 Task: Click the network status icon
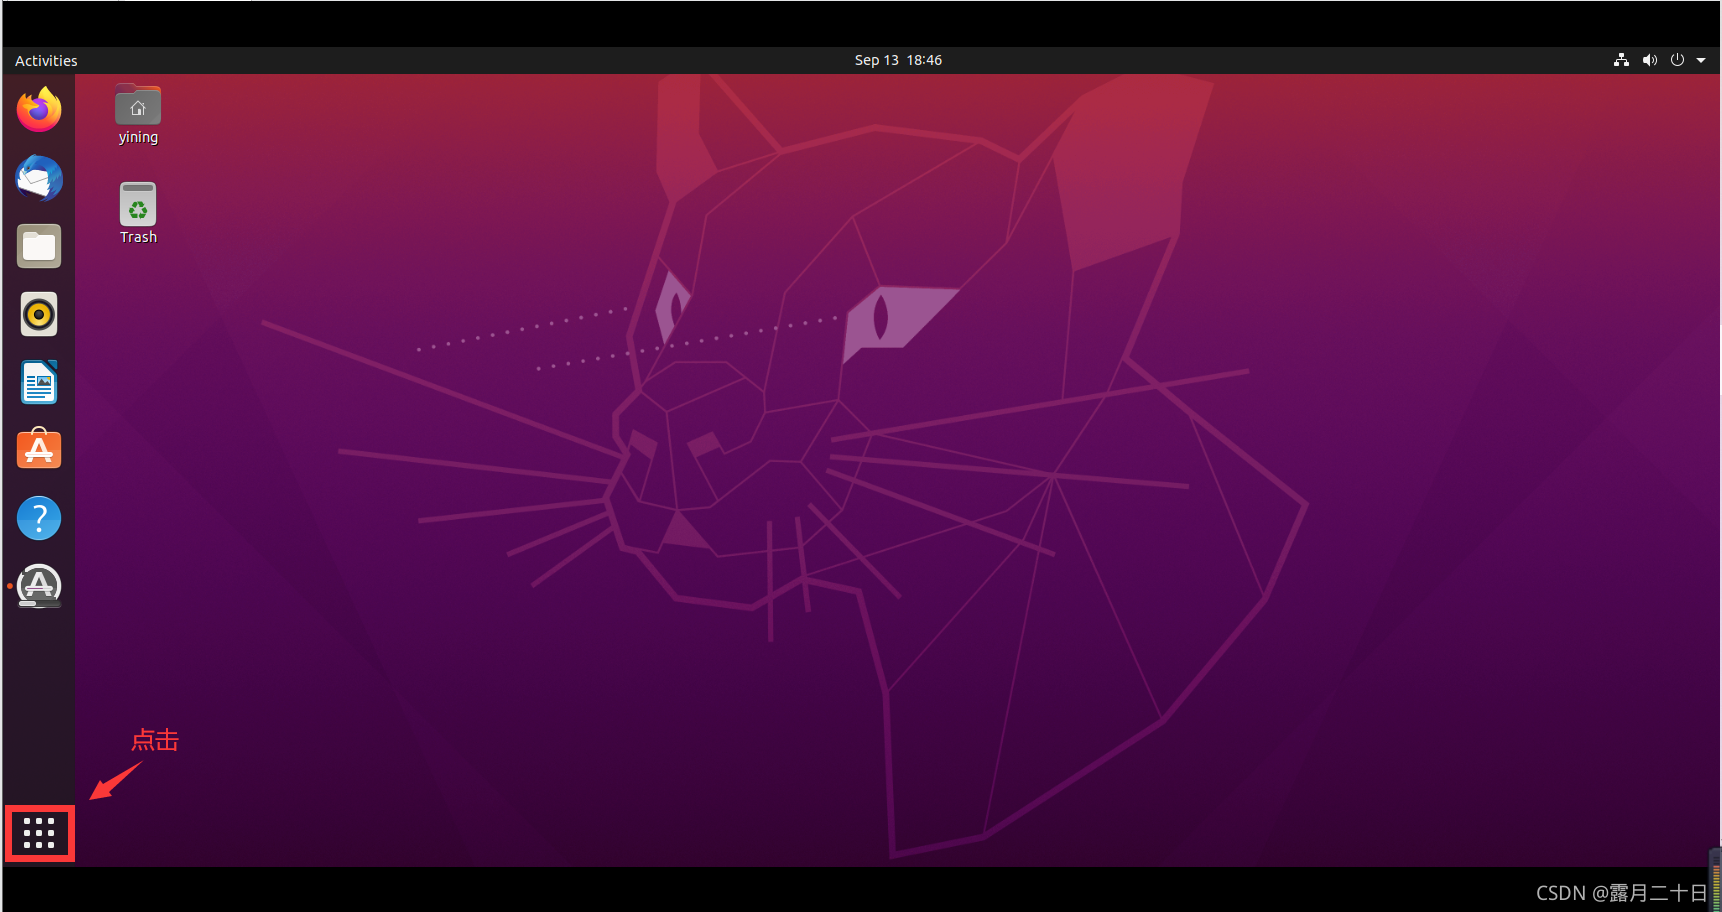pyautogui.click(x=1621, y=60)
